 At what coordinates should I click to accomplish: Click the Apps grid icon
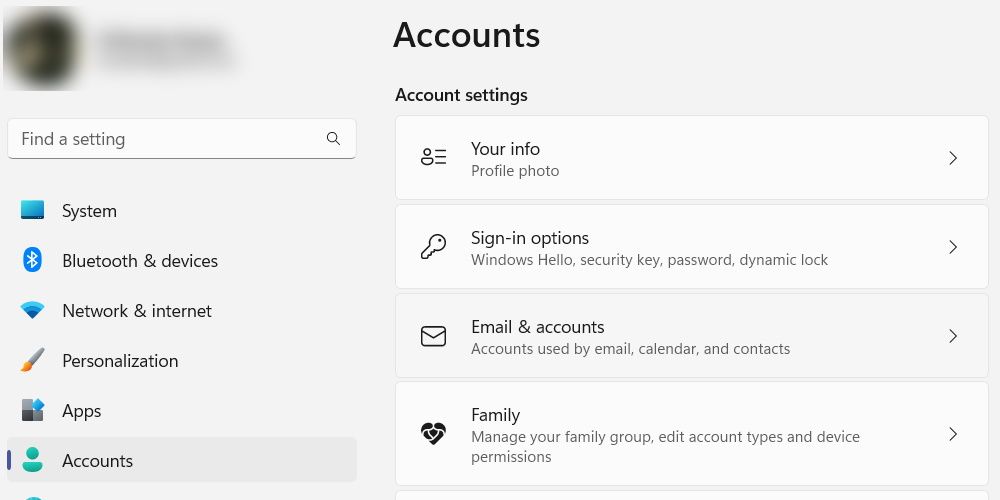(x=33, y=411)
